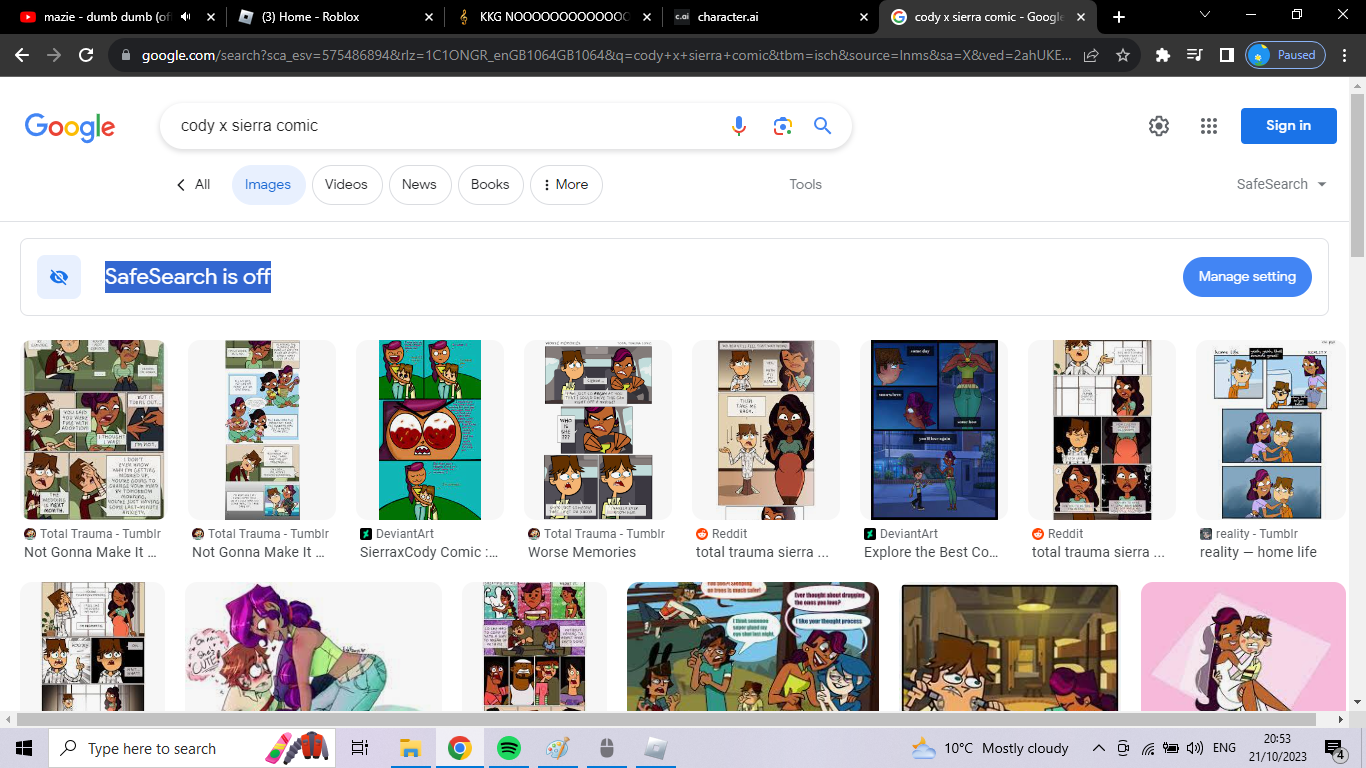Click the Windows Start button
Viewport: 1366px width, 768px height.
pyautogui.click(x=24, y=748)
